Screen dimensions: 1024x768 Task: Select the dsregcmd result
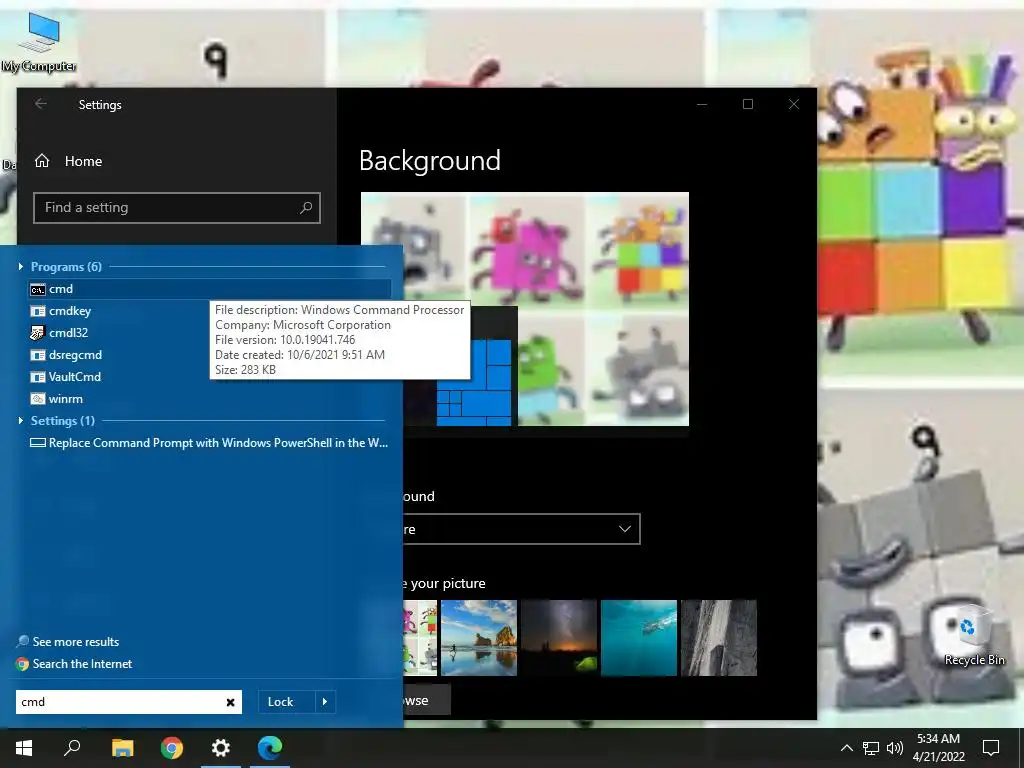66,355
